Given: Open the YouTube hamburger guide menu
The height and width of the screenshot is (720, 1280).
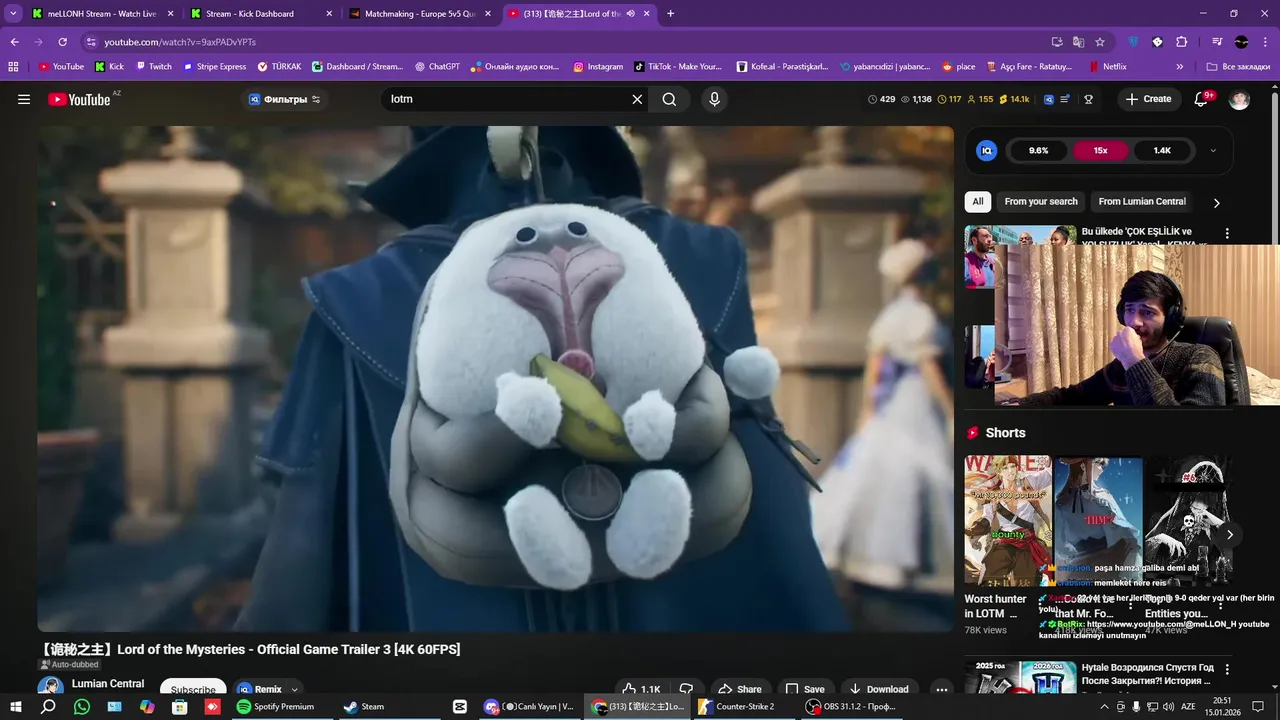Looking at the screenshot, I should pyautogui.click(x=24, y=99).
